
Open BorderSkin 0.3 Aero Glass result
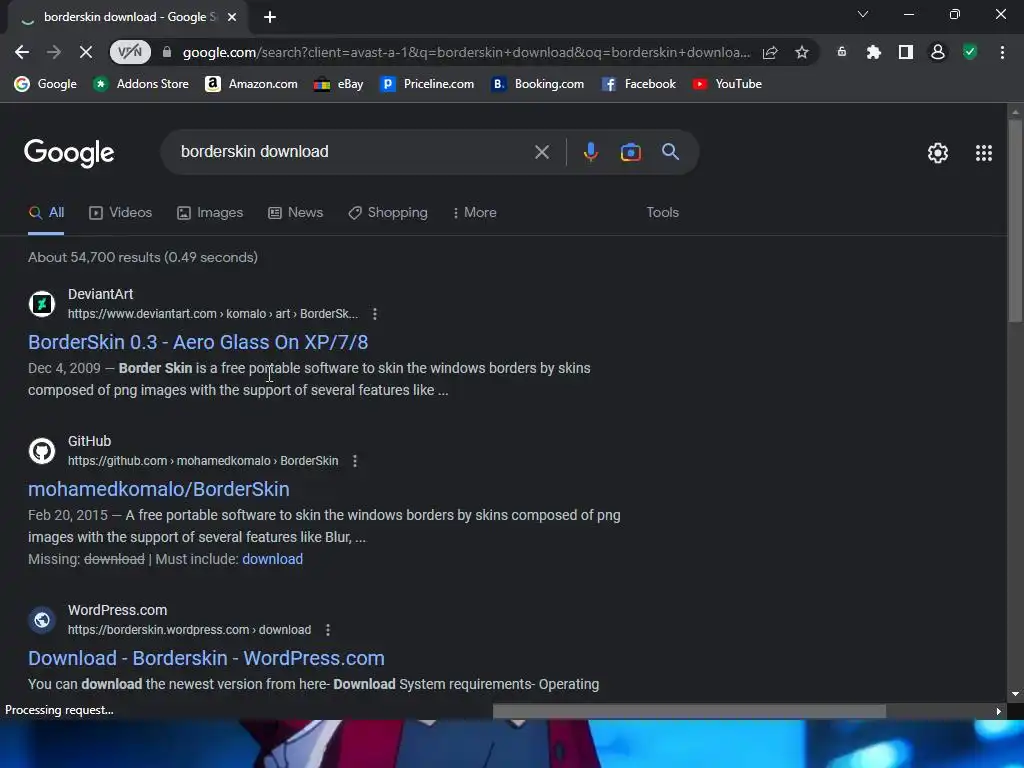click(x=198, y=342)
